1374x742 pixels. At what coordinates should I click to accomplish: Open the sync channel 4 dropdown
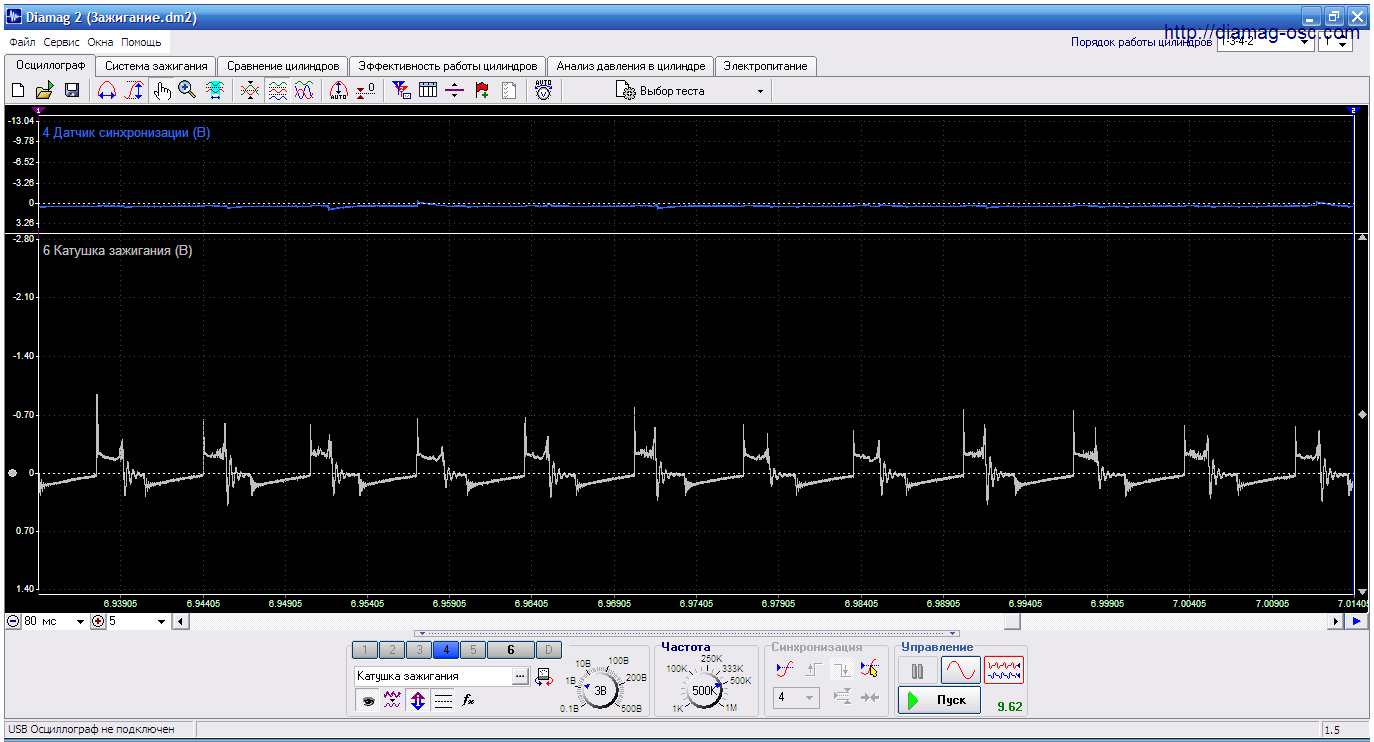[796, 697]
